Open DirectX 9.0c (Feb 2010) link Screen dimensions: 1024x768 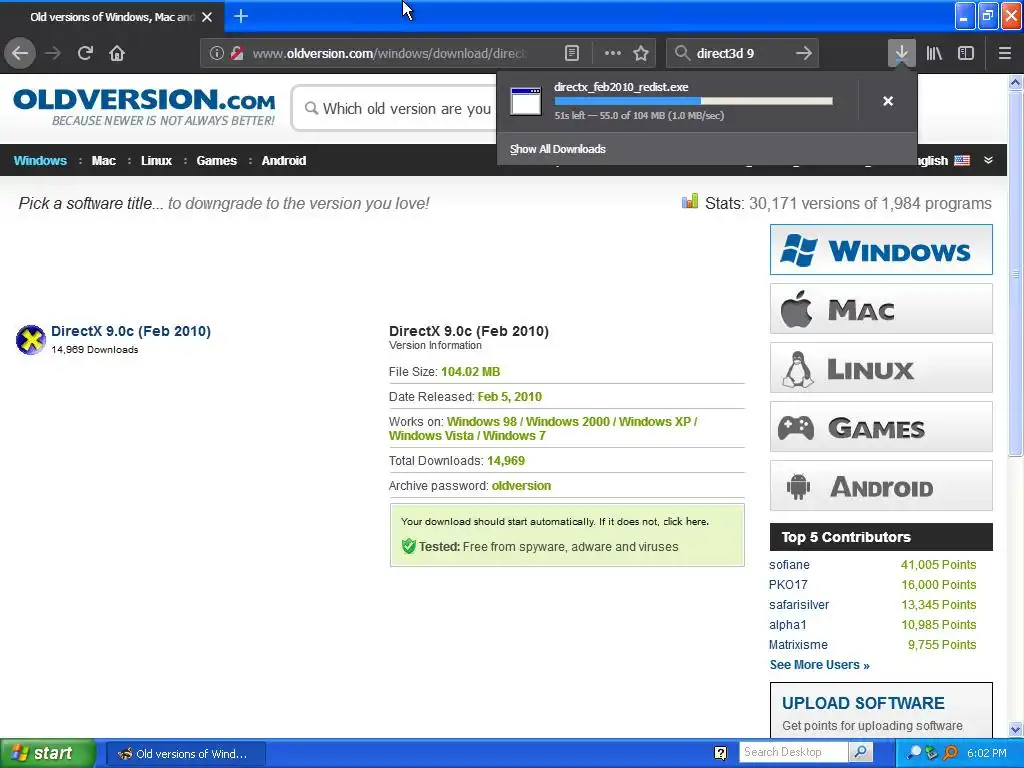click(131, 331)
